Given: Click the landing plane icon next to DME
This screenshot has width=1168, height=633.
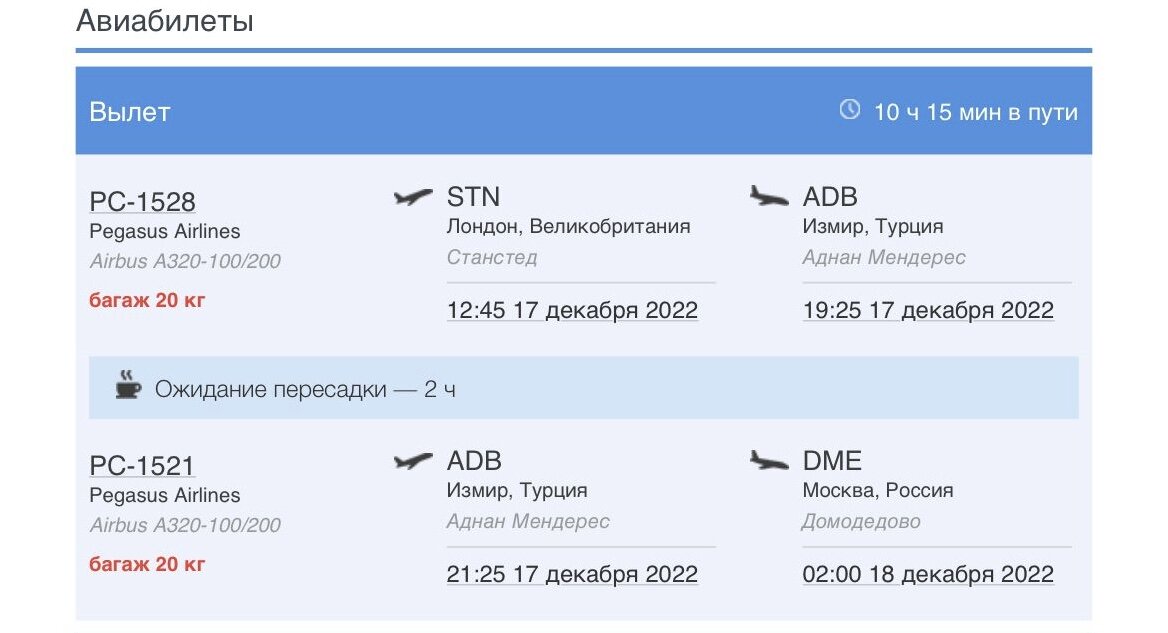Looking at the screenshot, I should click(768, 460).
